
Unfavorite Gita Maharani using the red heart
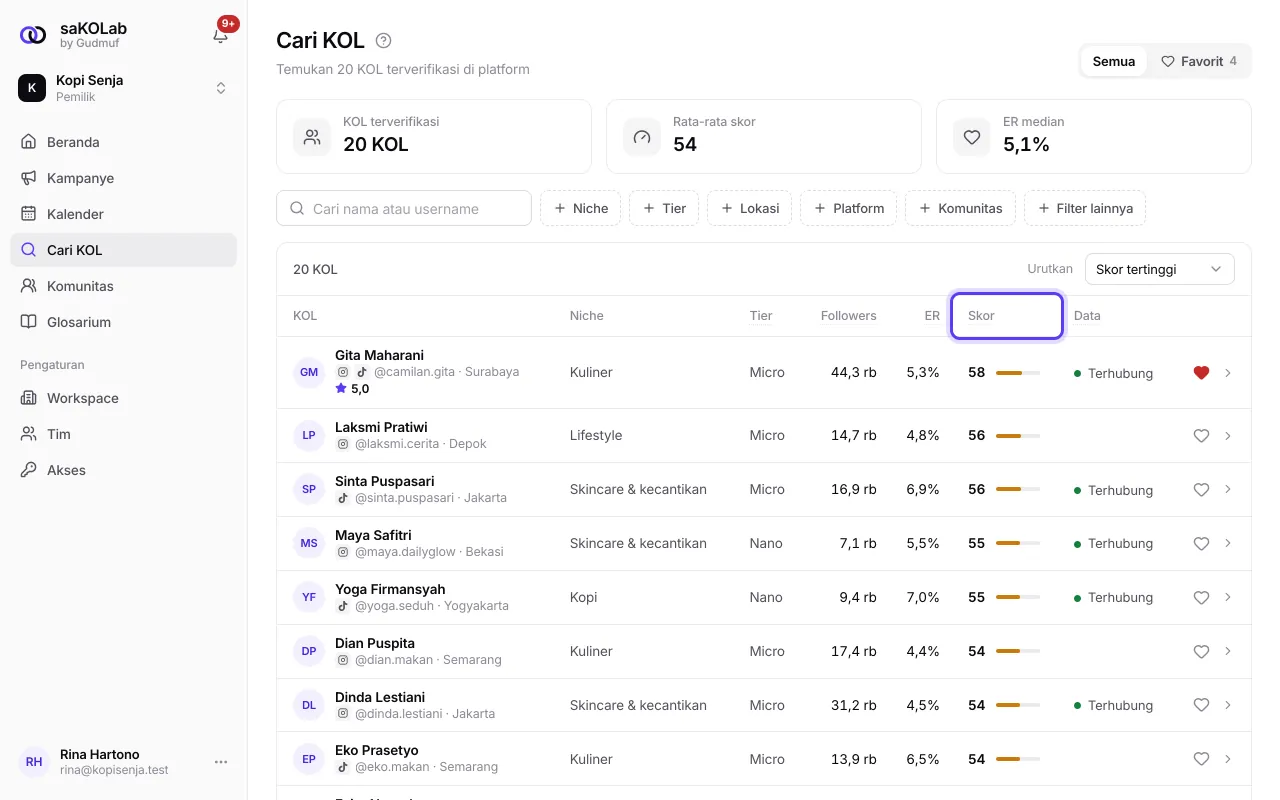[1201, 373]
